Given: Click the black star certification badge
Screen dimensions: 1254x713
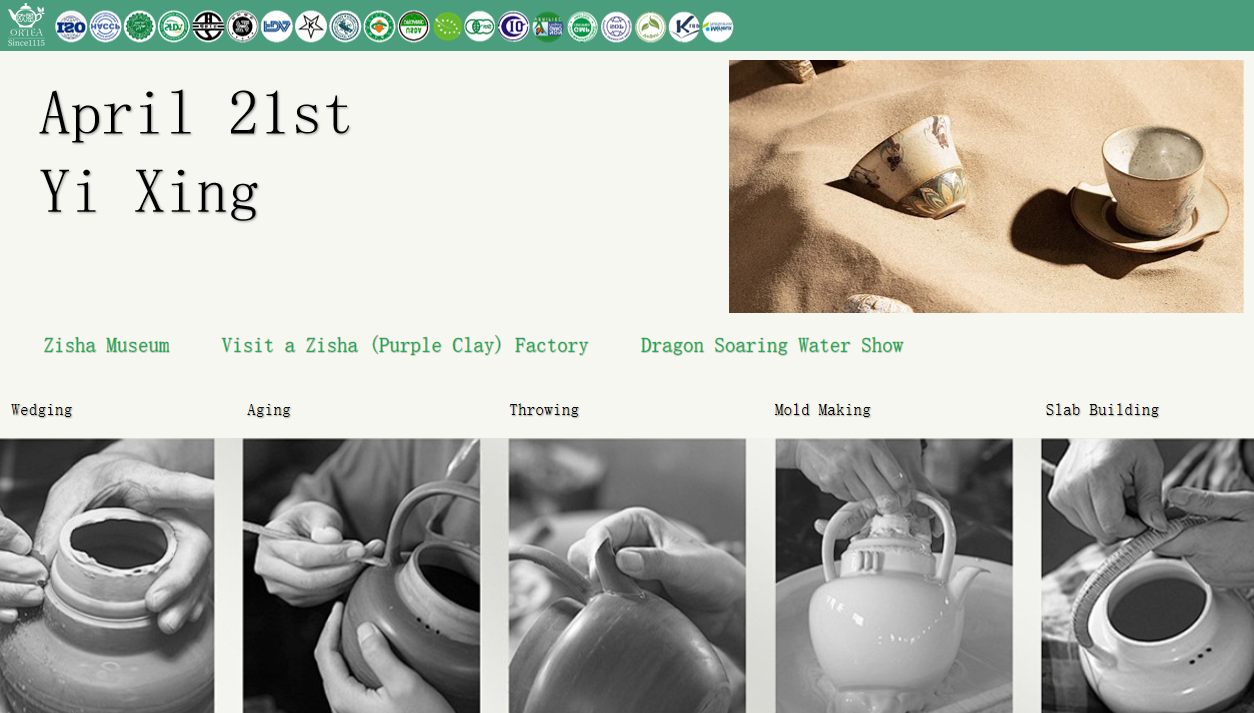Looking at the screenshot, I should coord(311,26).
